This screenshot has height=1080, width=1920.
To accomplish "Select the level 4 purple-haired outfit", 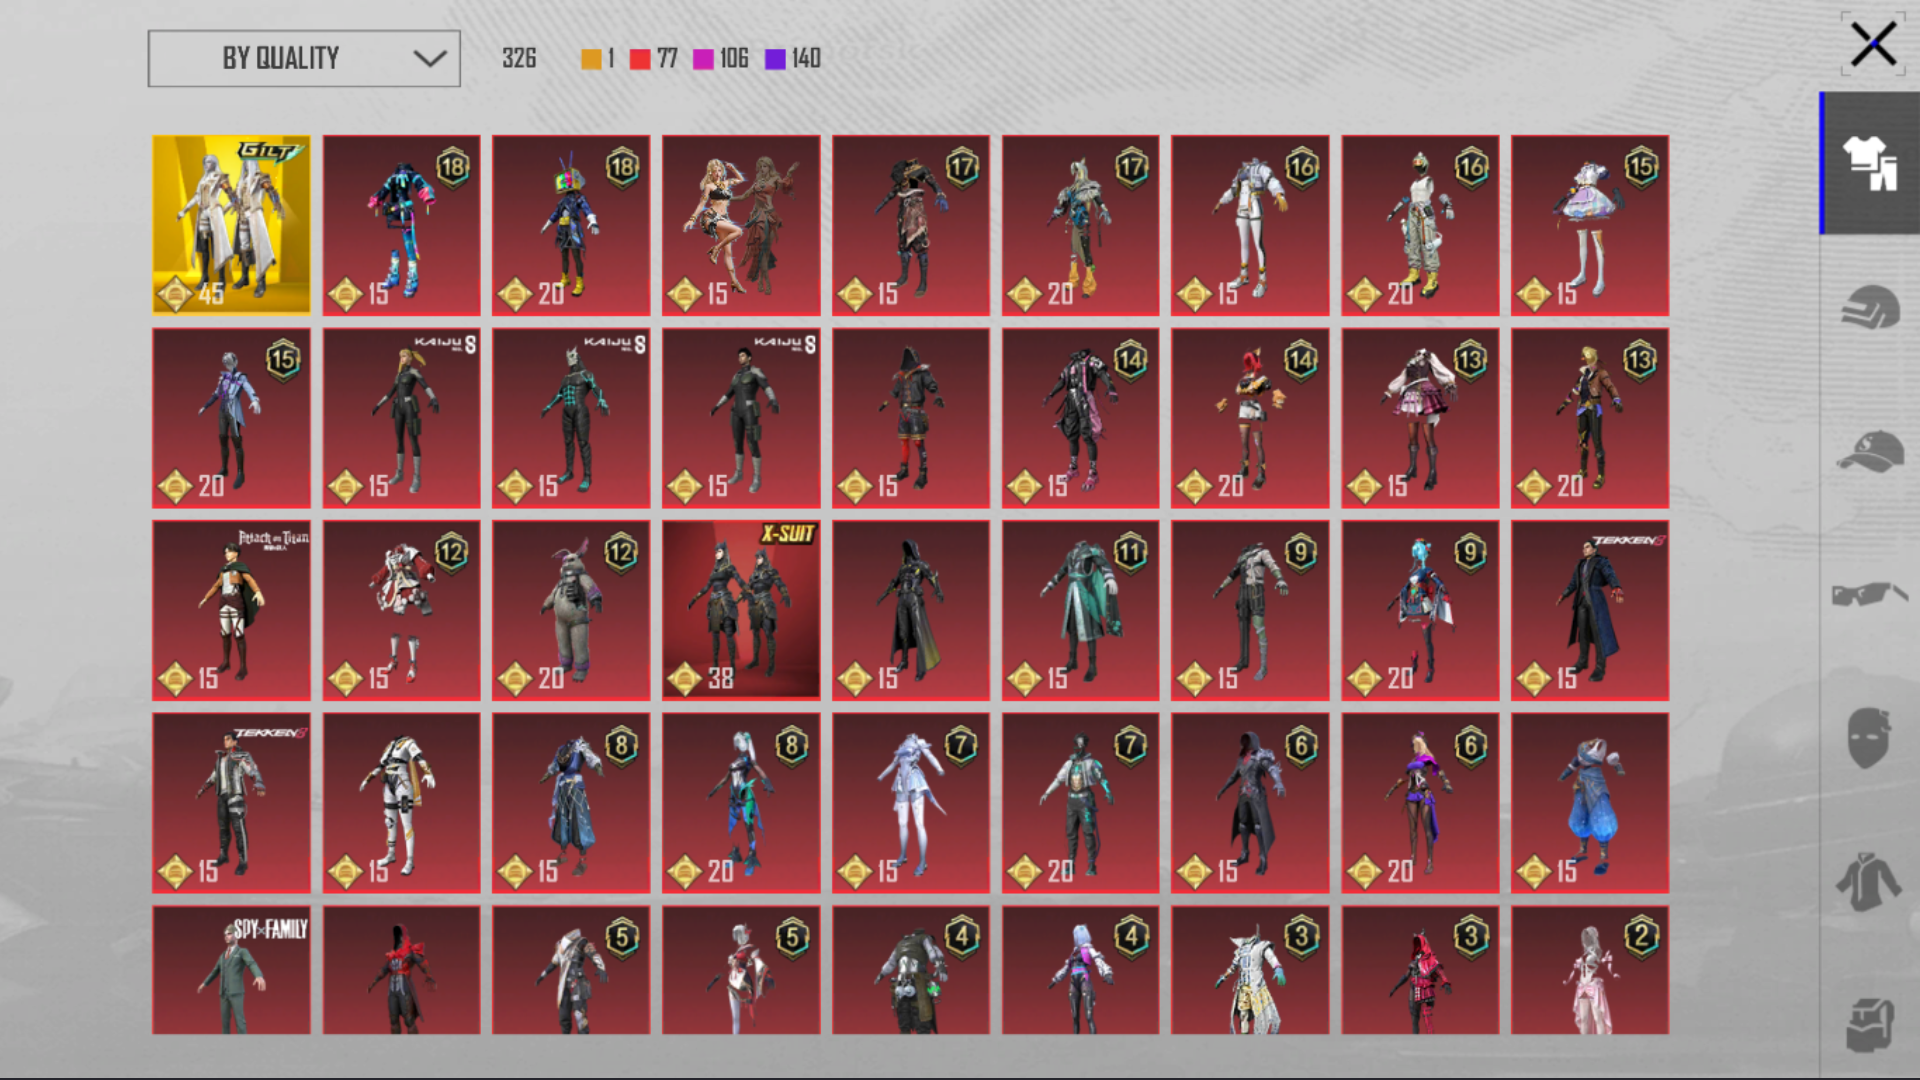I will pos(1080,970).
